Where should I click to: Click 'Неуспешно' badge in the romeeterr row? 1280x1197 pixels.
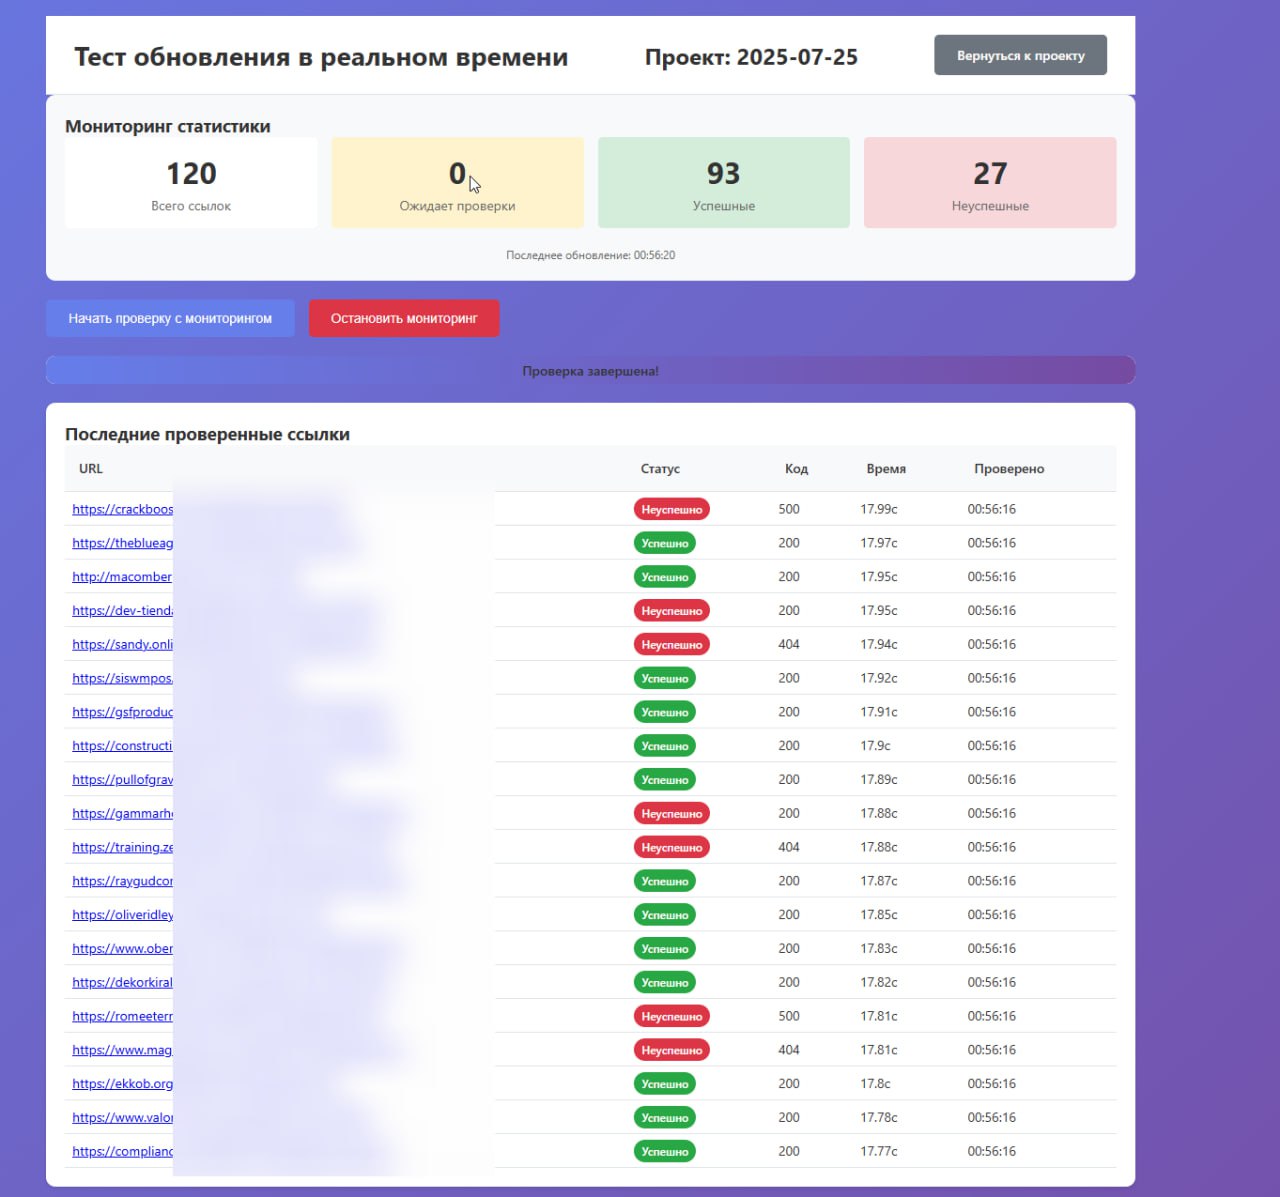point(671,1016)
